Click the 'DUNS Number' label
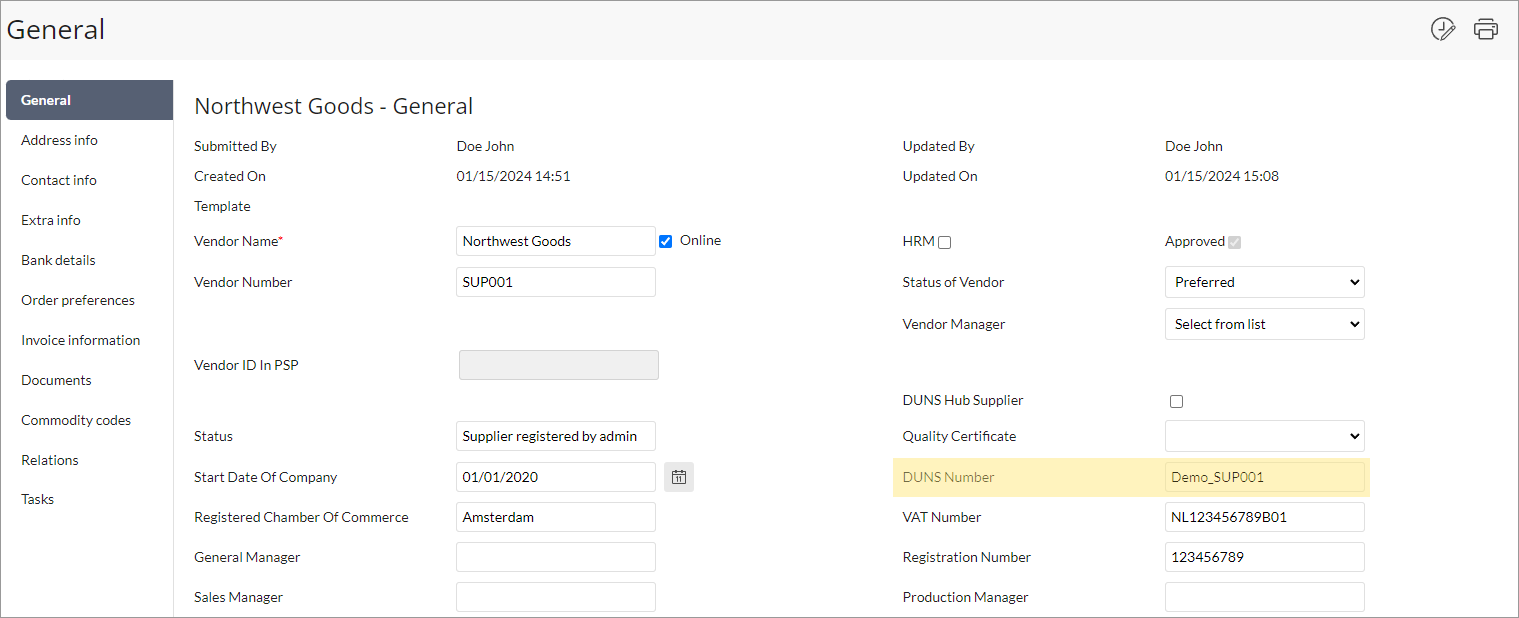Screen dimensions: 1519x618 948,477
